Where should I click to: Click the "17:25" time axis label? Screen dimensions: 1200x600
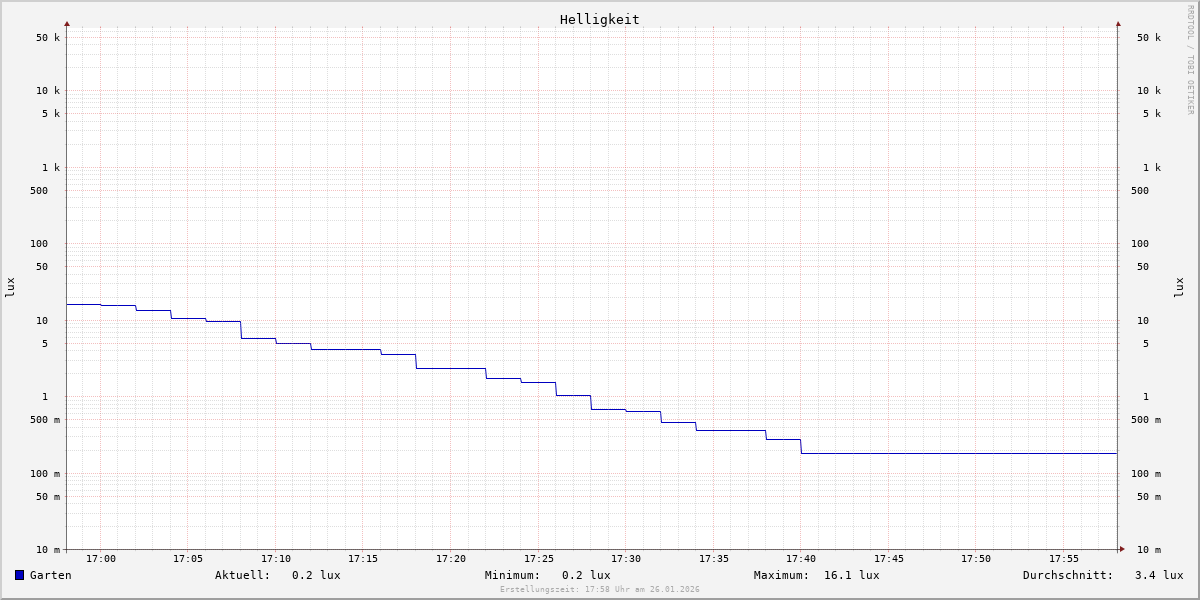point(539,558)
